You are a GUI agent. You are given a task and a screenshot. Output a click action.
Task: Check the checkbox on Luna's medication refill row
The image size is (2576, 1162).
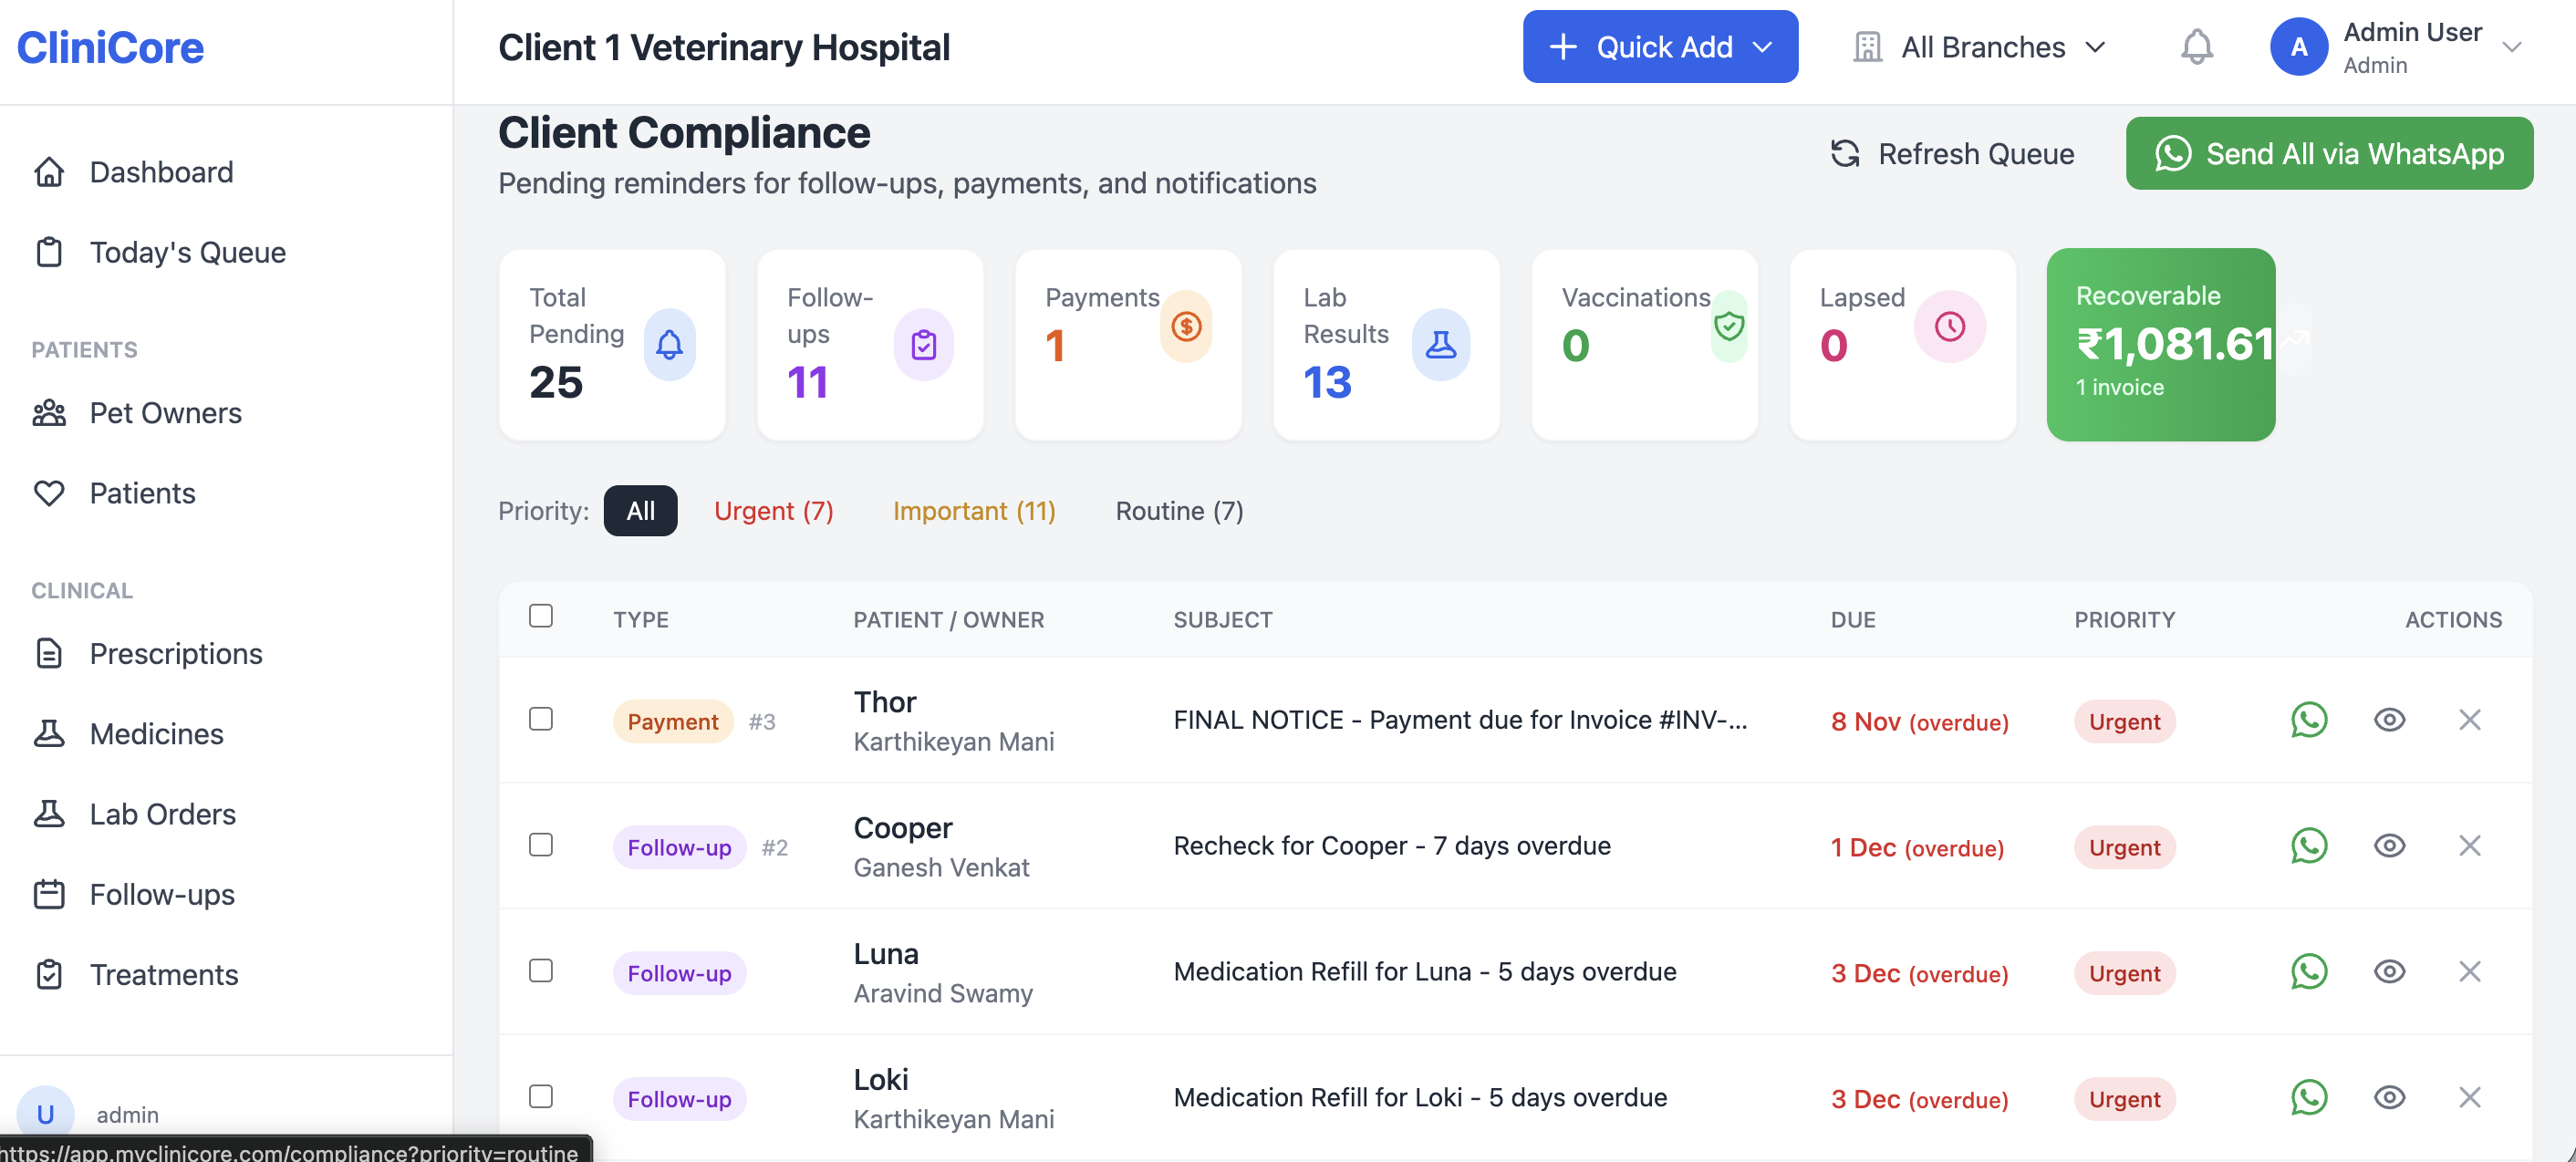pos(541,971)
